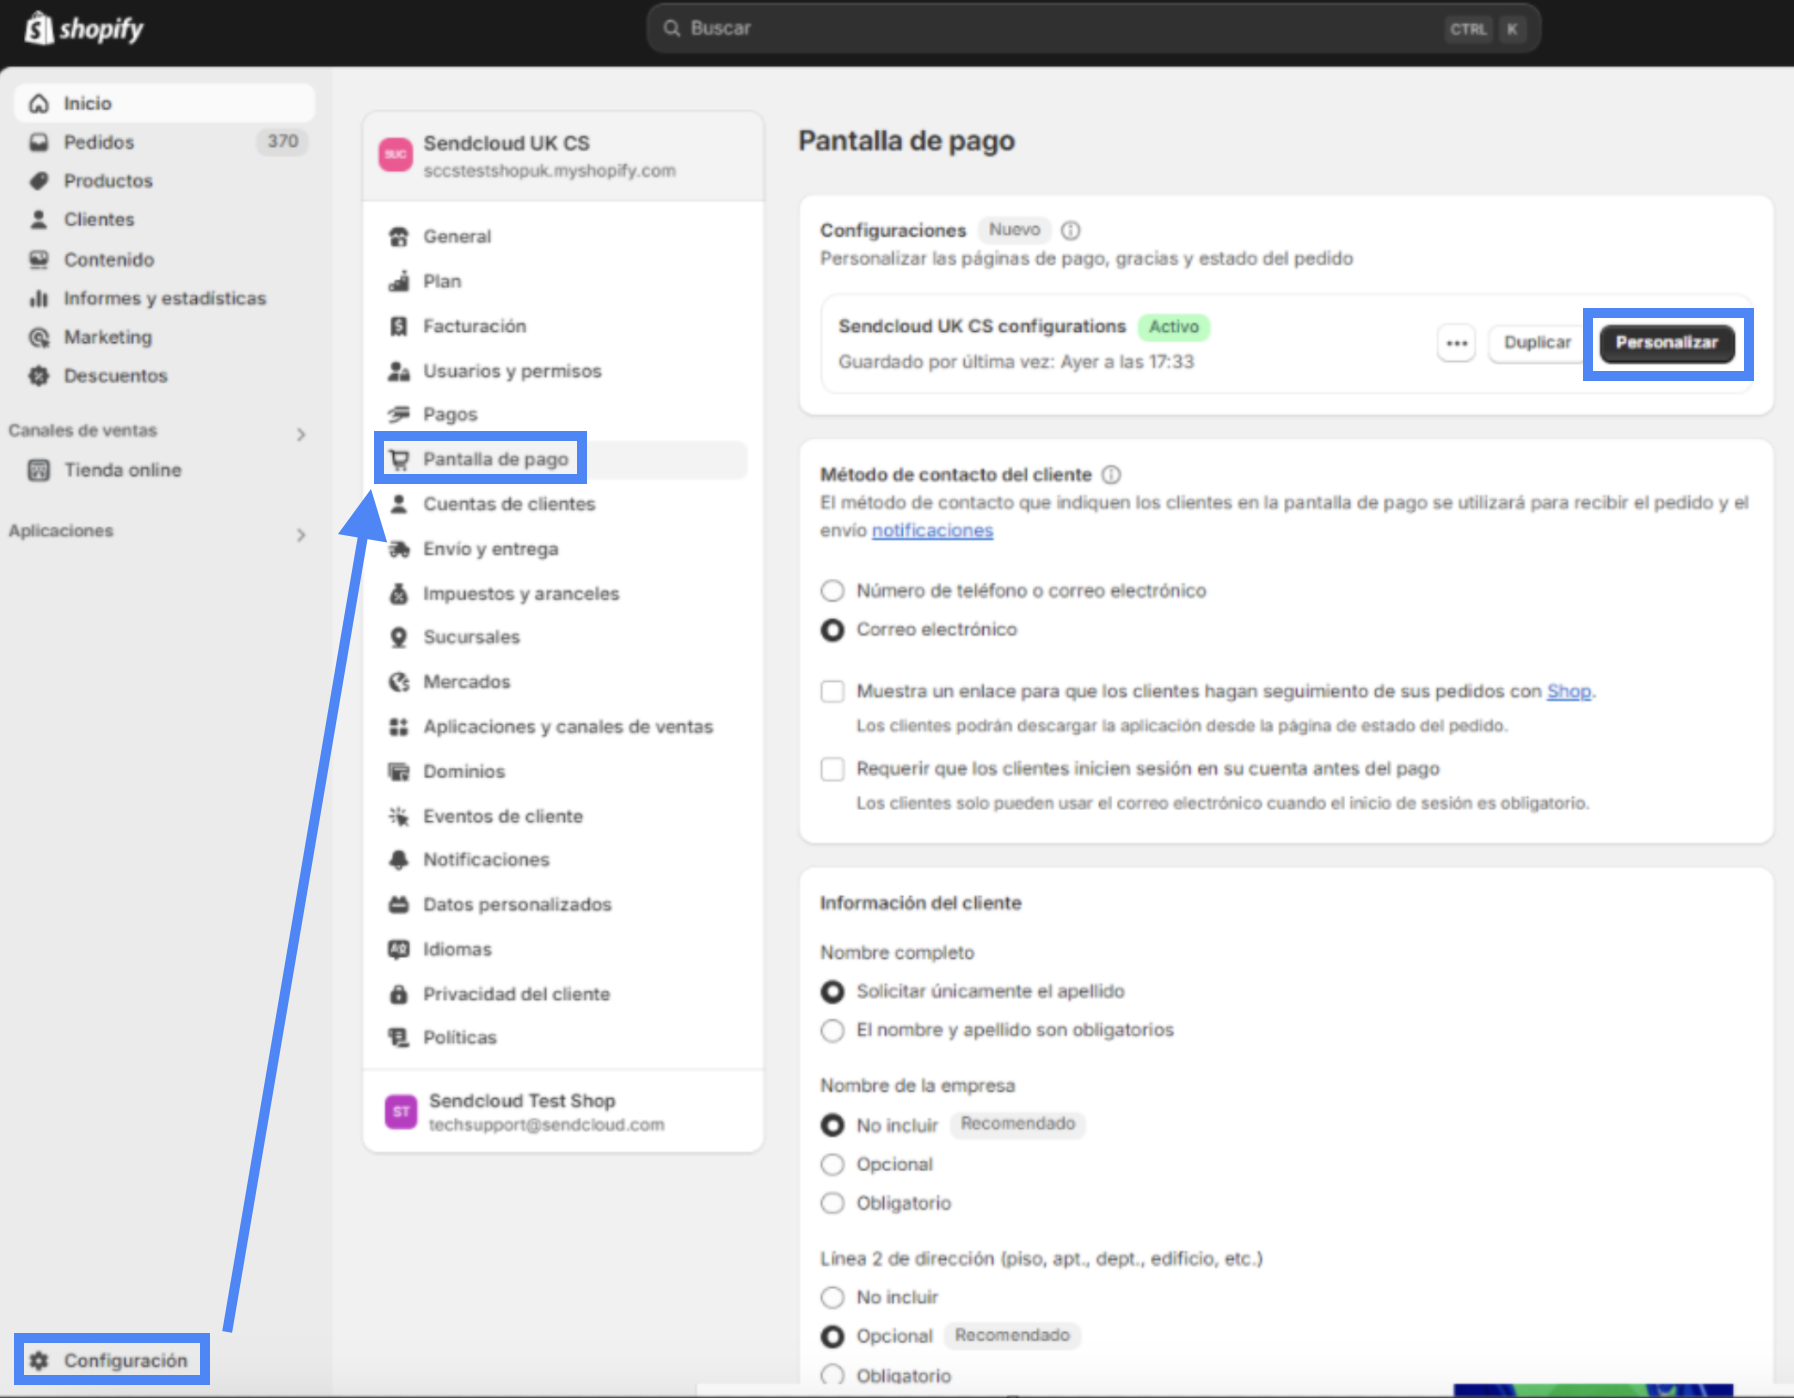Click the Plan icon in settings
Screen dimensions: 1794x1398
399,281
